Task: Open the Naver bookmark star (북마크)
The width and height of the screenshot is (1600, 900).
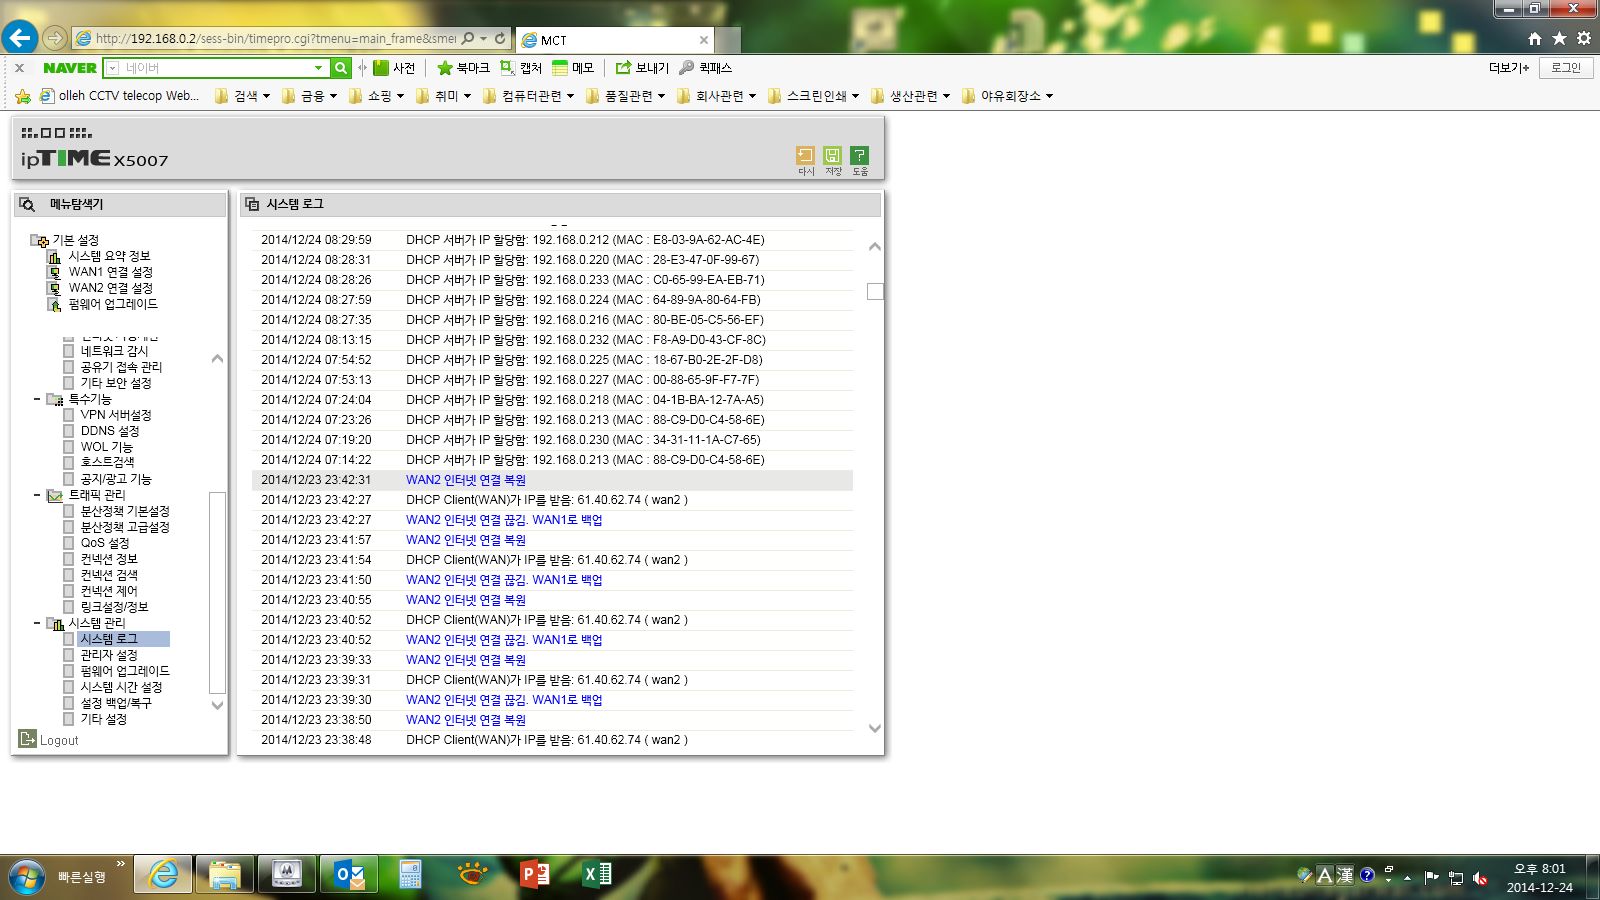Action: [463, 68]
